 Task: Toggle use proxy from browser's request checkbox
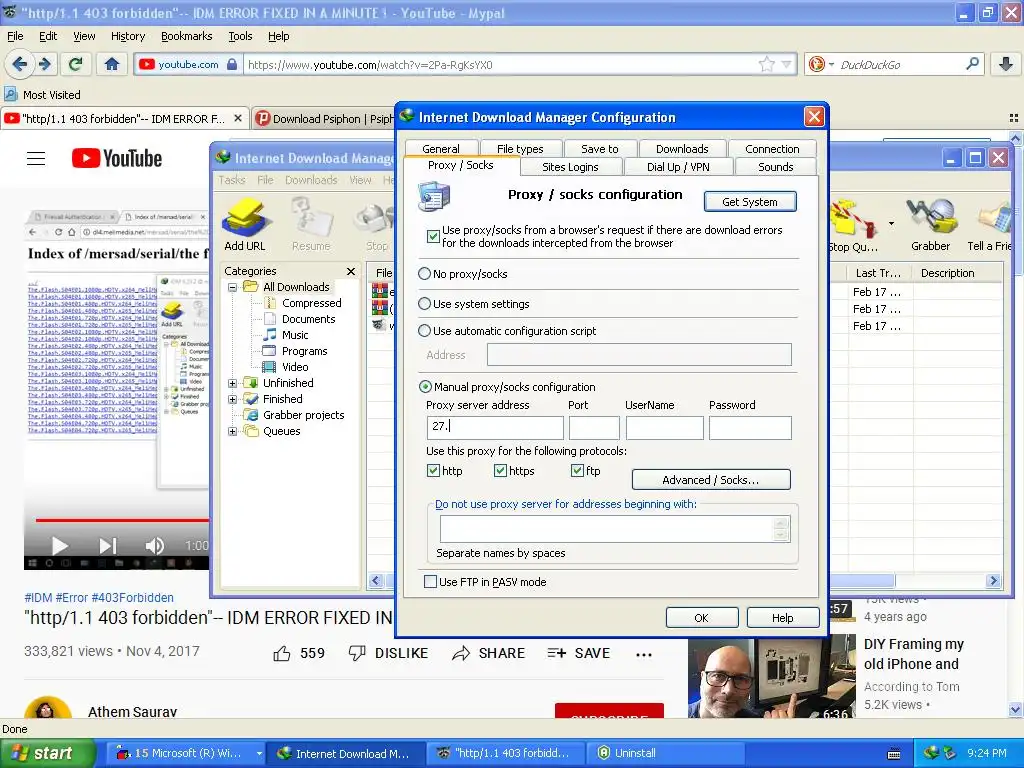(x=433, y=236)
